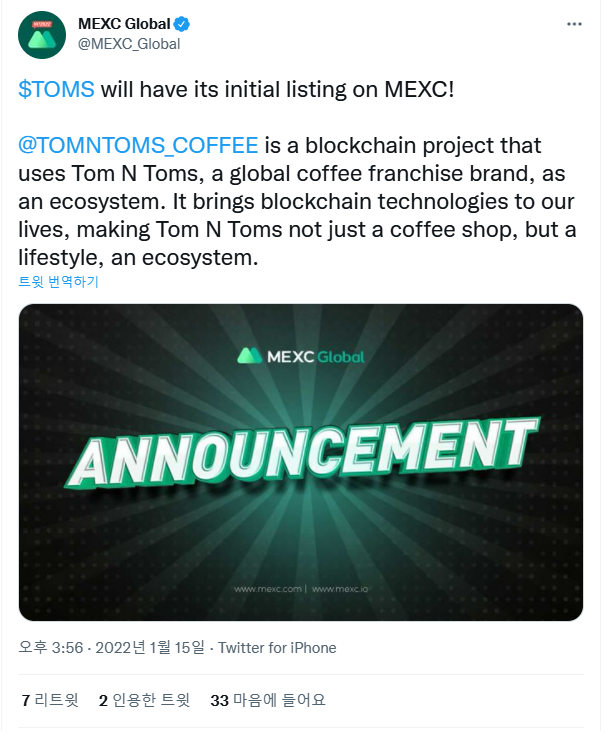Open the @TOMNTOMS_COFFEE mention link
Viewport: 615px width, 747px height.
(x=138, y=145)
